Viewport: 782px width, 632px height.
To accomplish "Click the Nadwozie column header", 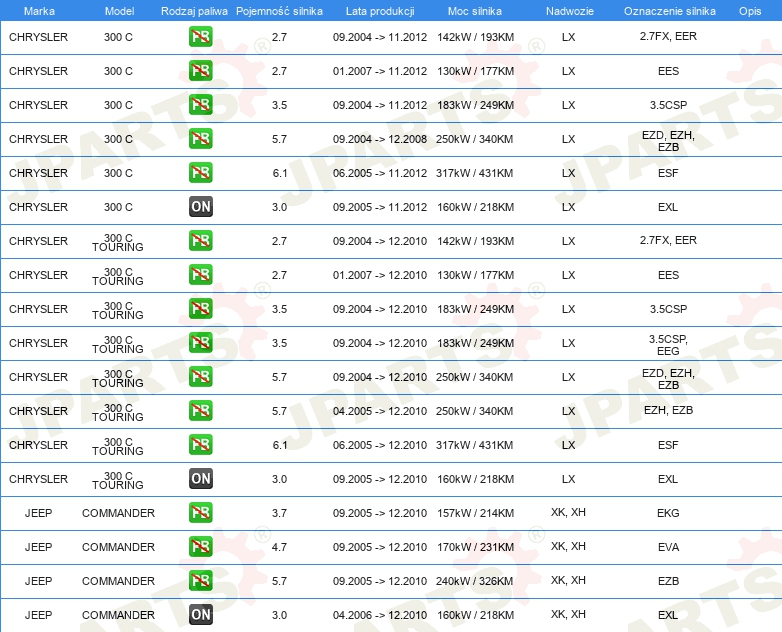I will click(570, 11).
